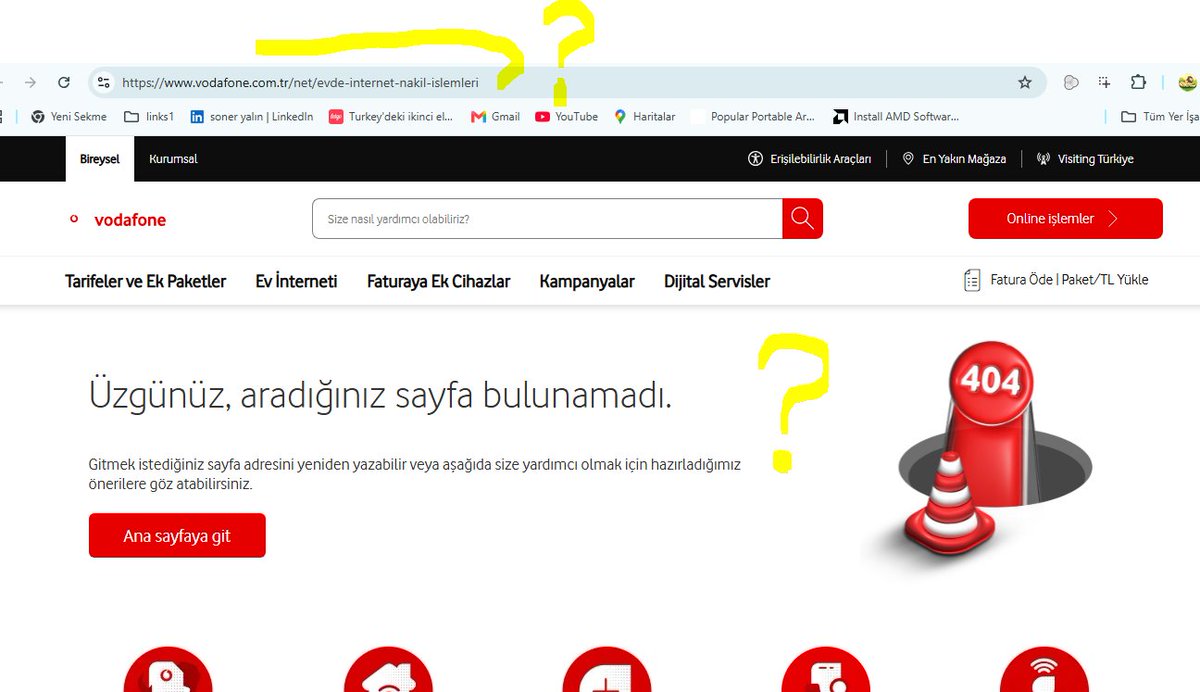1200x692 pixels.
Task: Click the sparkle plus icon in the browser toolbar
Action: 1104,83
